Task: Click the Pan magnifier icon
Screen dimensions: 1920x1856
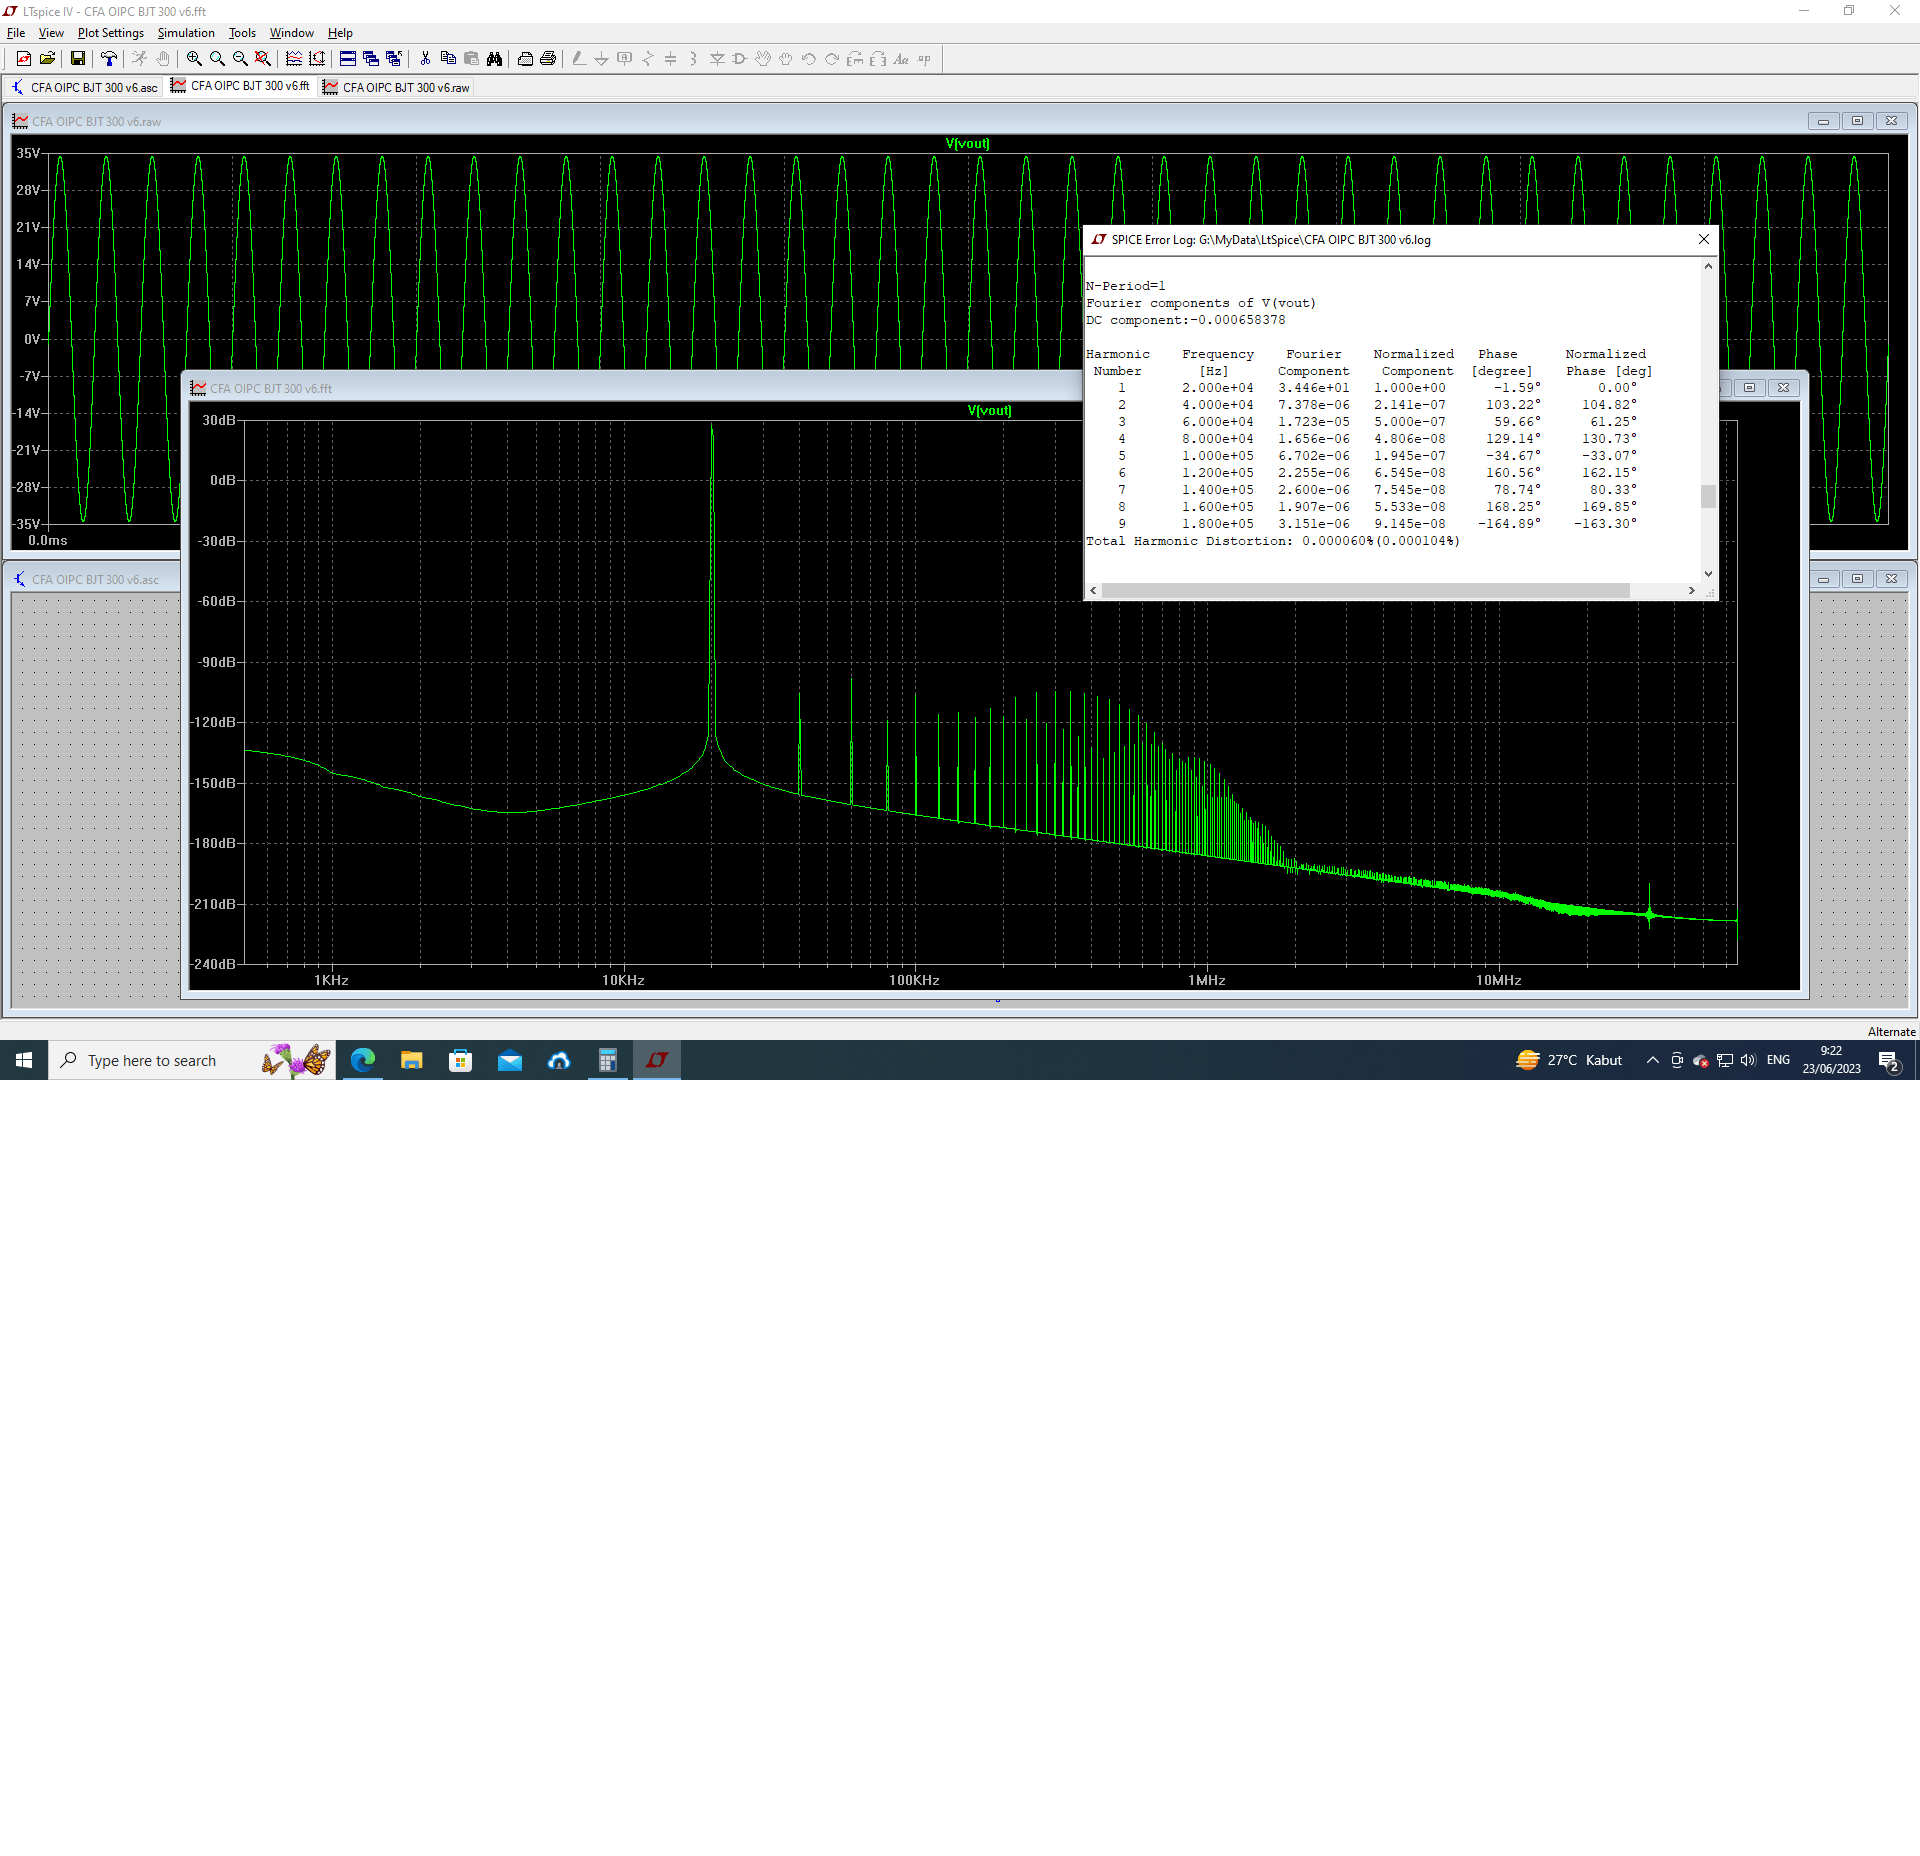Action: click(217, 59)
